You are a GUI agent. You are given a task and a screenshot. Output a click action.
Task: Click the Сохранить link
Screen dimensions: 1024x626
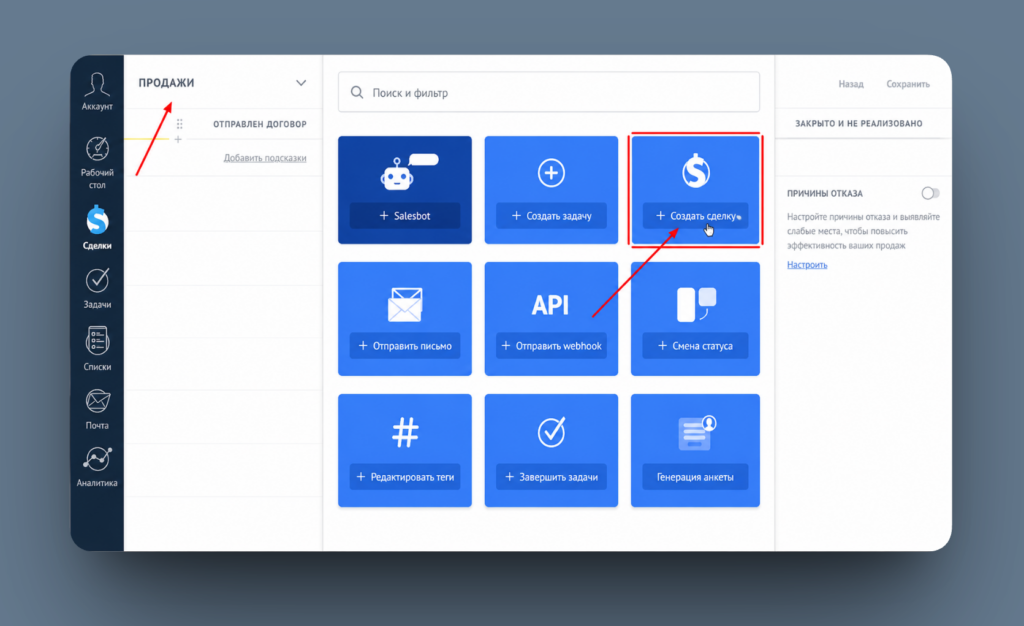(908, 84)
